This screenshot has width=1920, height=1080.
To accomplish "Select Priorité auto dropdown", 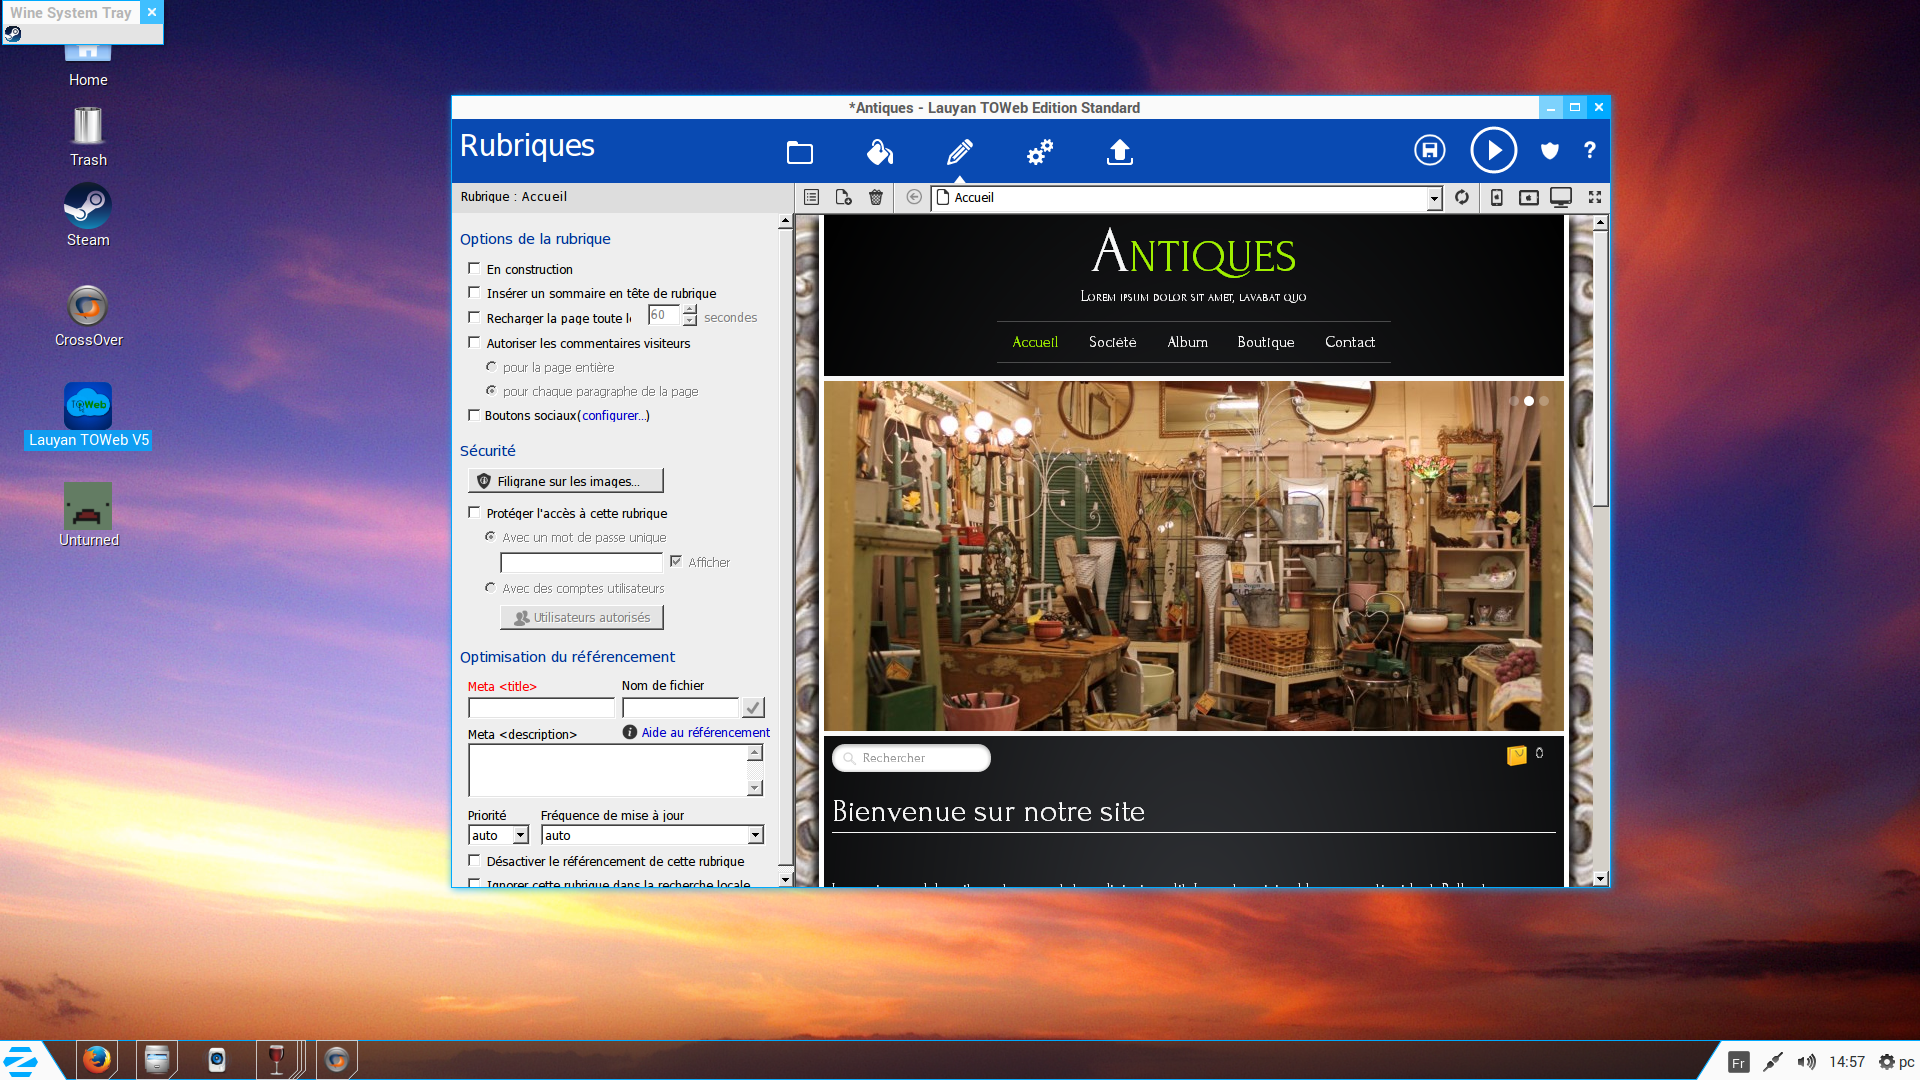I will click(498, 835).
